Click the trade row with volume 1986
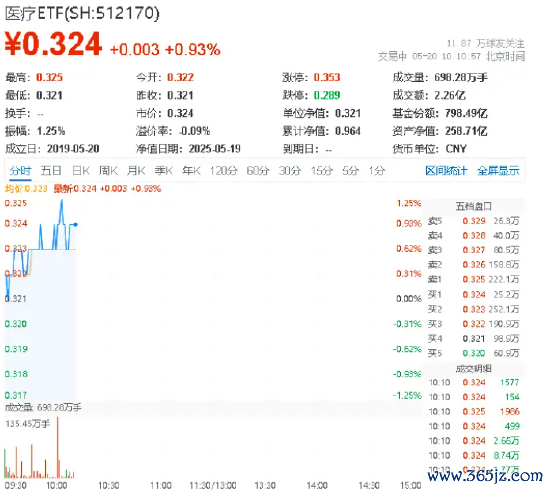The height and width of the screenshot is (491, 550). [x=474, y=411]
